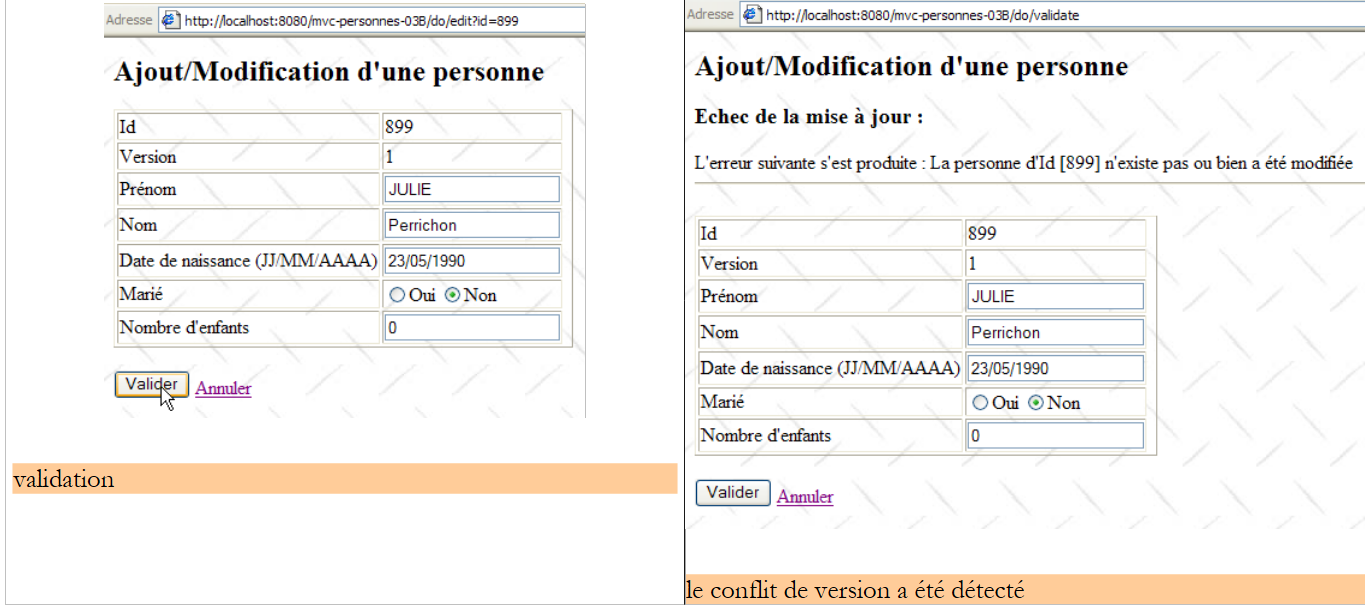Screen dimensions: 1365x611
Task: Click the Annuler link on the update failure page
Action: (x=805, y=496)
